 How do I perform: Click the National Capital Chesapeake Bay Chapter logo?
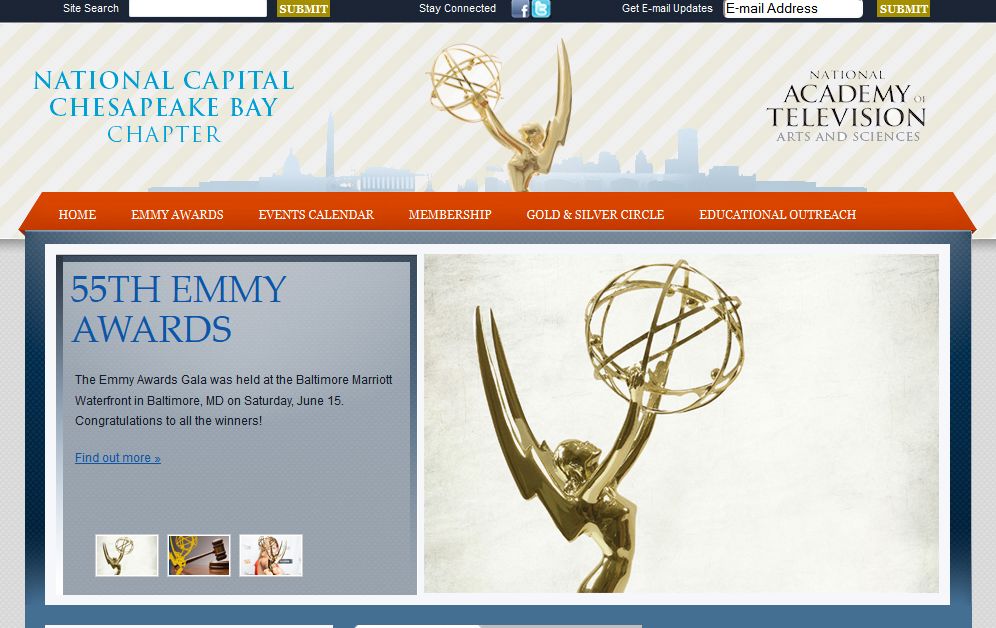[164, 107]
